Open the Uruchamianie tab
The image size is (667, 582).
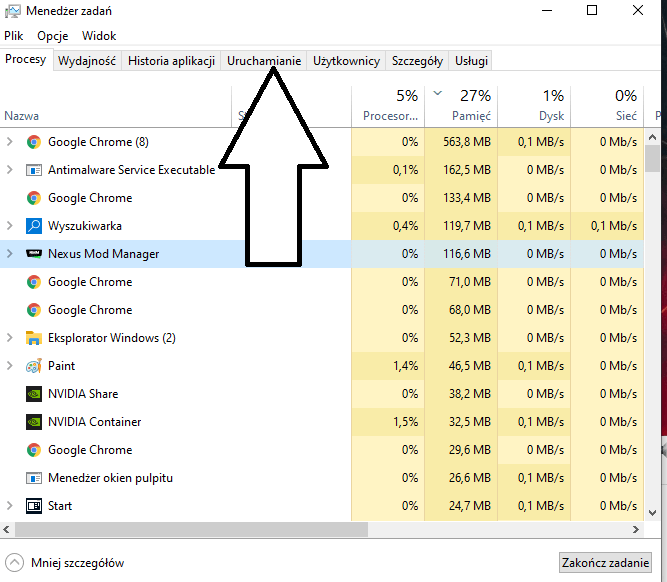click(264, 61)
